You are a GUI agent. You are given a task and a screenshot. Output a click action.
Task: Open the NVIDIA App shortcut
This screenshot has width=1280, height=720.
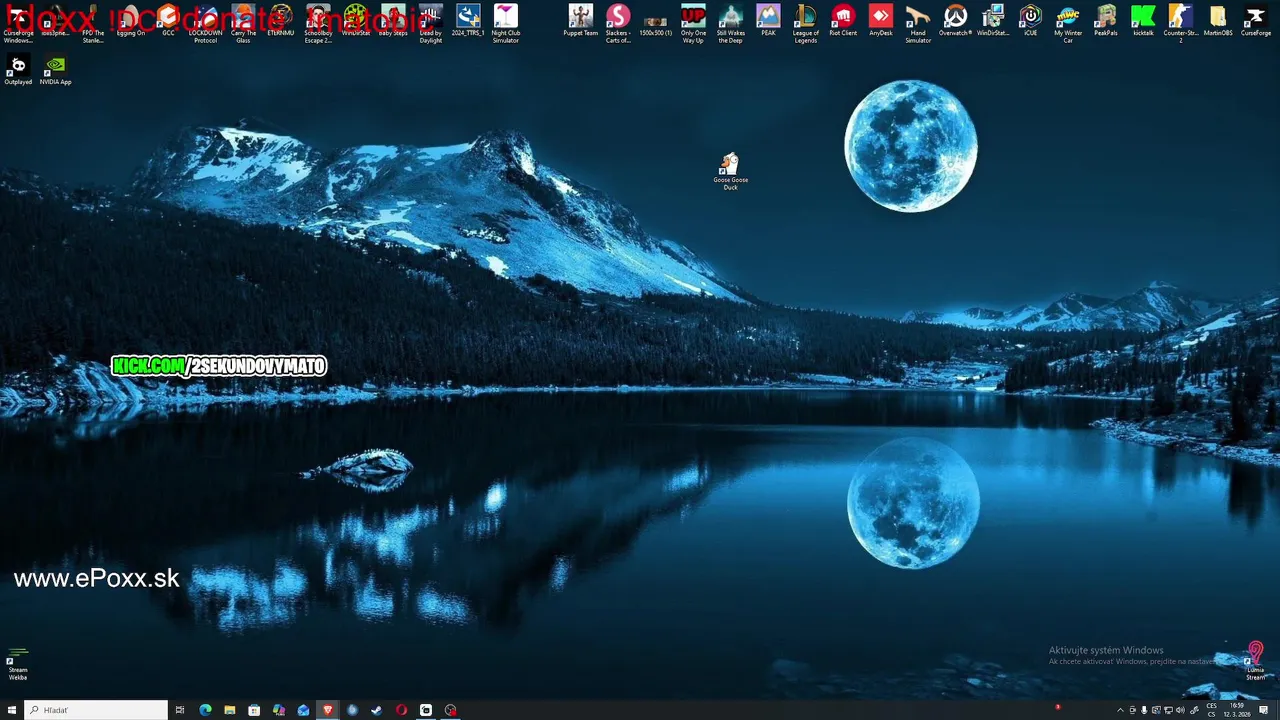click(55, 70)
